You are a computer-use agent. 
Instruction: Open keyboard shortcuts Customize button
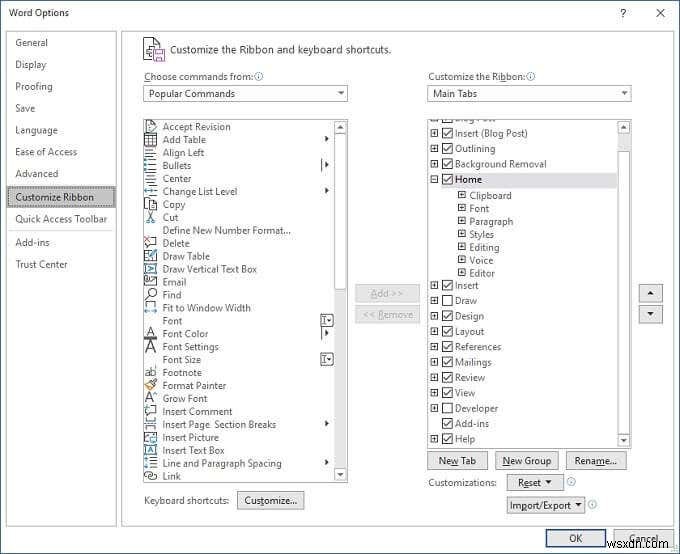point(271,501)
